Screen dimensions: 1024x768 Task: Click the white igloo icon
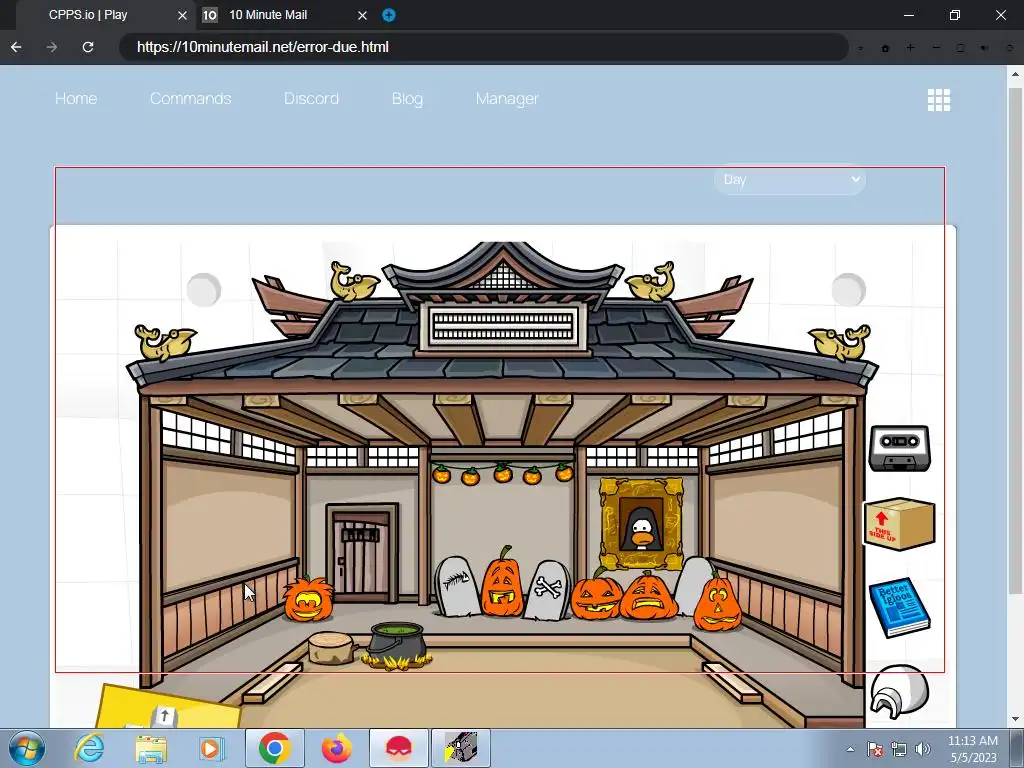point(899,692)
